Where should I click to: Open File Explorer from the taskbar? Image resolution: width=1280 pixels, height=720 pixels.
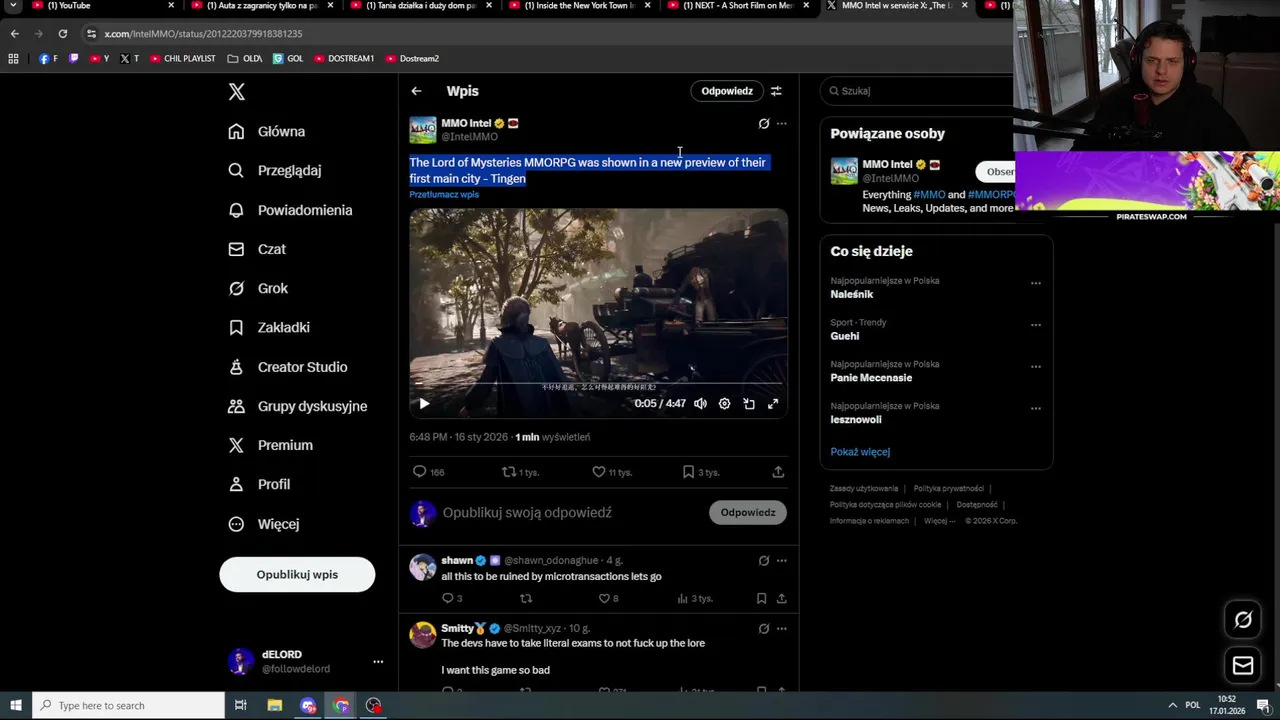click(x=275, y=706)
